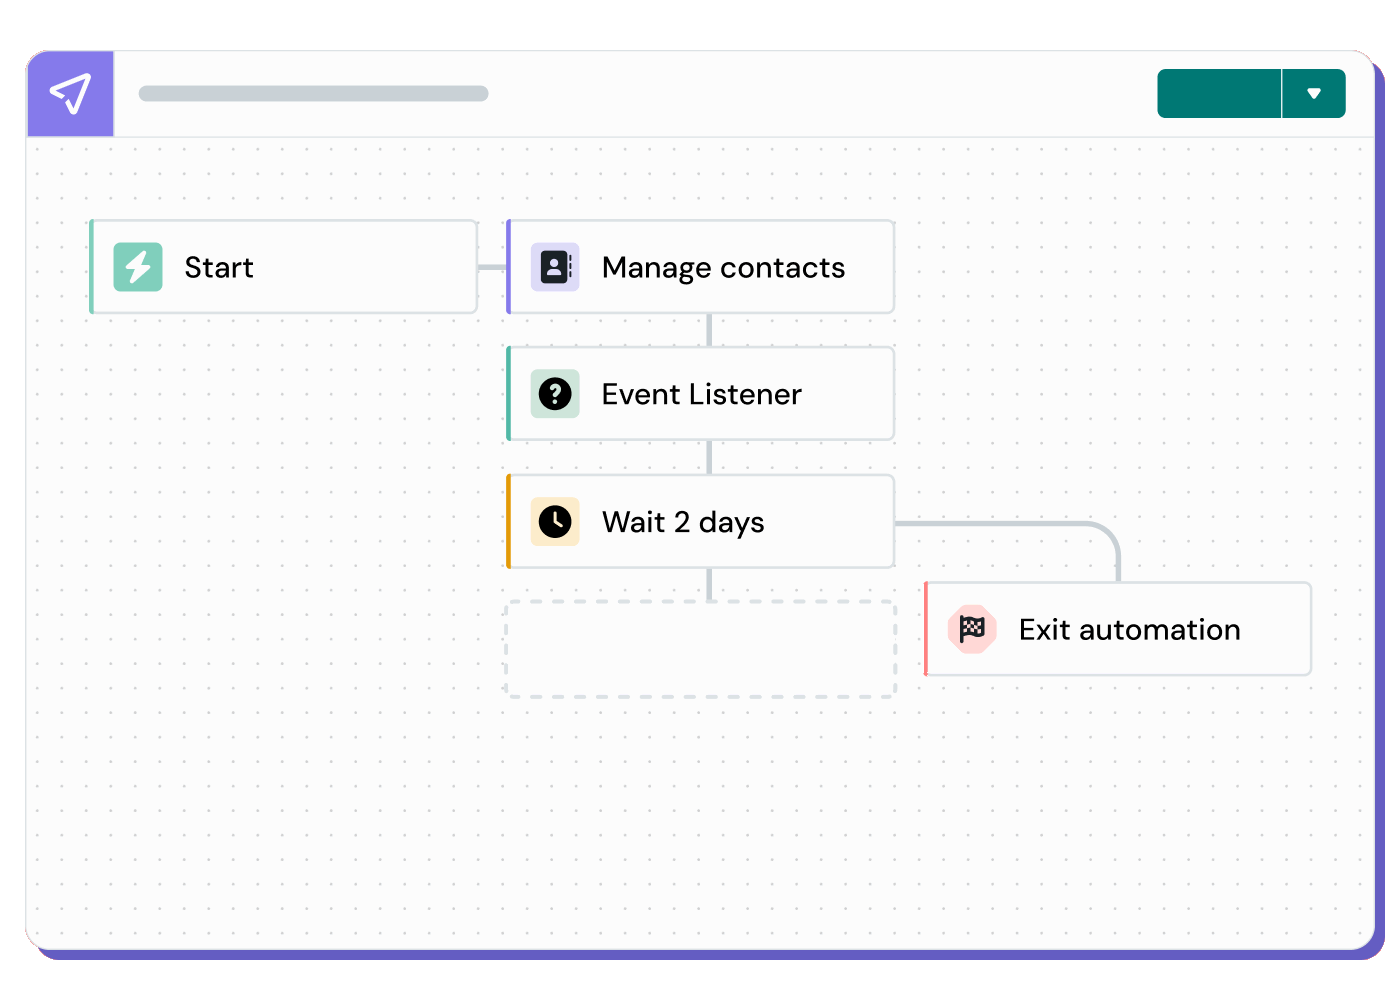Click the empty dashed placeholder step
This screenshot has height=1000, width=1400.
click(701, 649)
